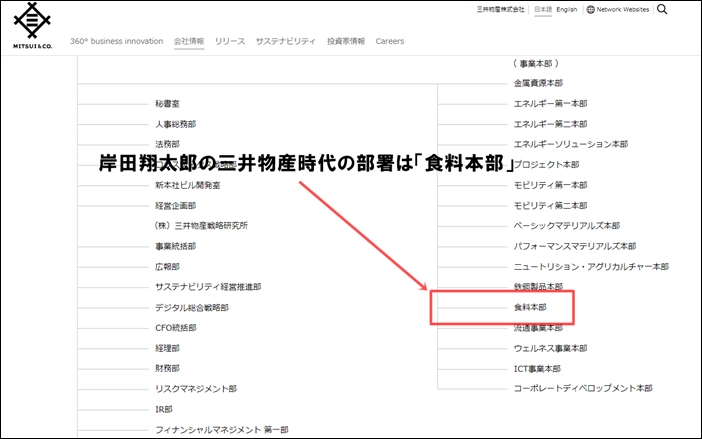Click the 広報部 entry
The height and width of the screenshot is (439, 702).
[x=167, y=267]
